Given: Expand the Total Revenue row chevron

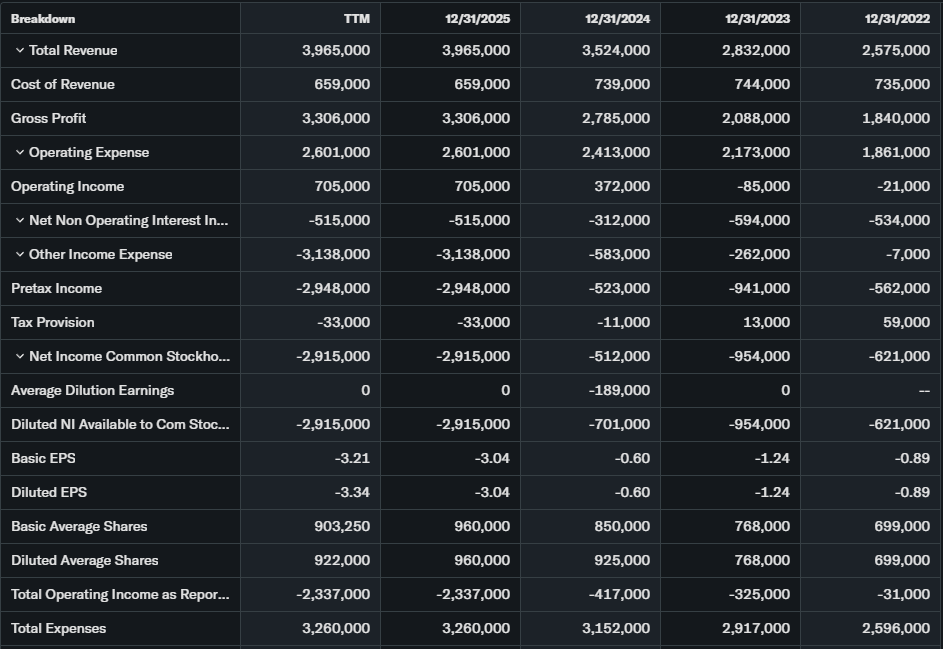Looking at the screenshot, I should coord(20,50).
